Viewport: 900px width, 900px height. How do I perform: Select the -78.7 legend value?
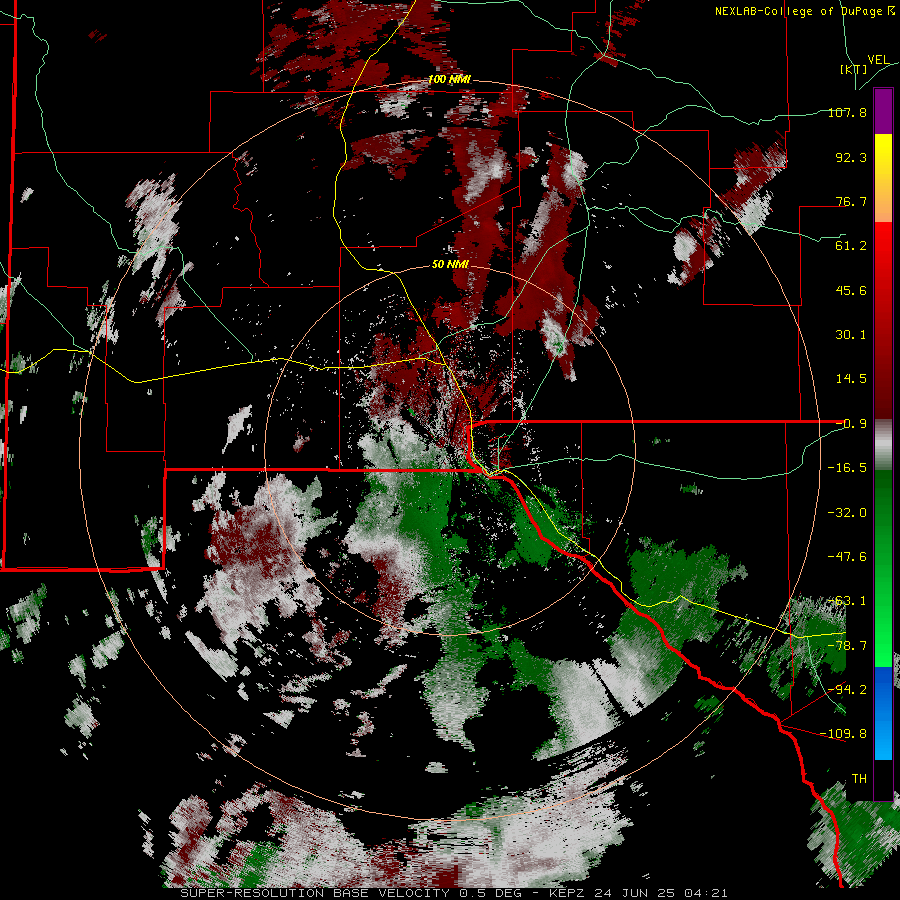point(847,646)
